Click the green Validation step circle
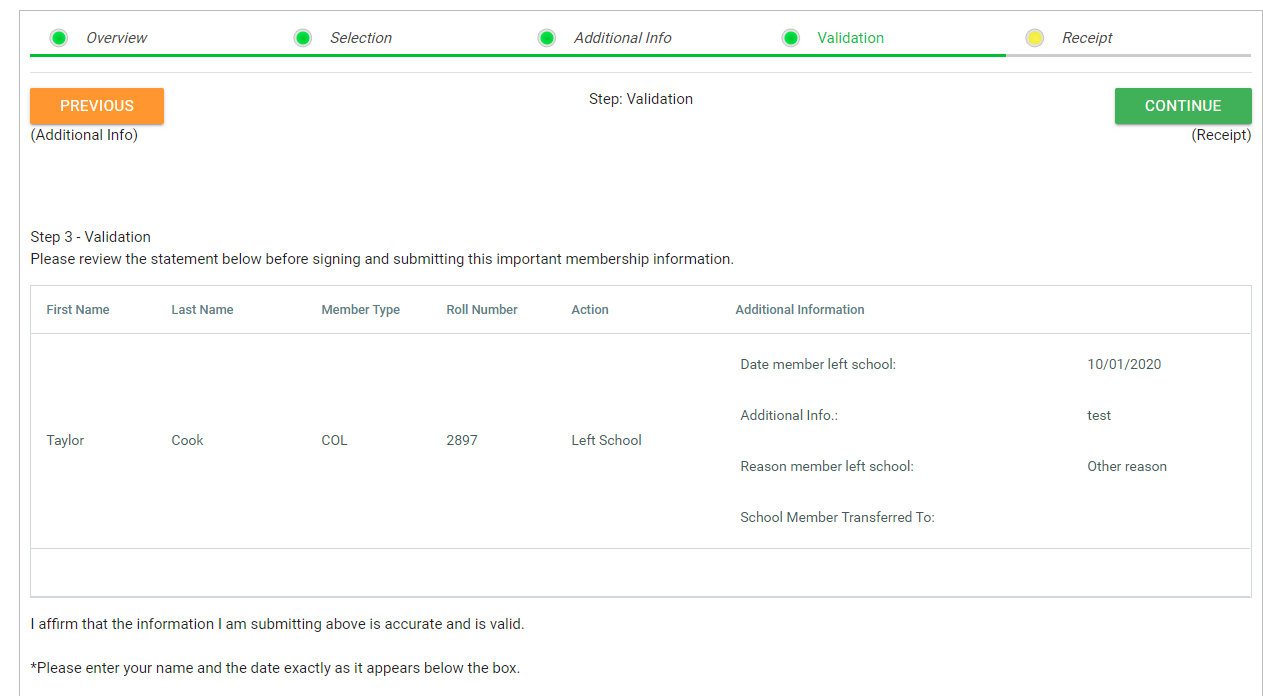This screenshot has height=696, width=1263. tap(791, 38)
